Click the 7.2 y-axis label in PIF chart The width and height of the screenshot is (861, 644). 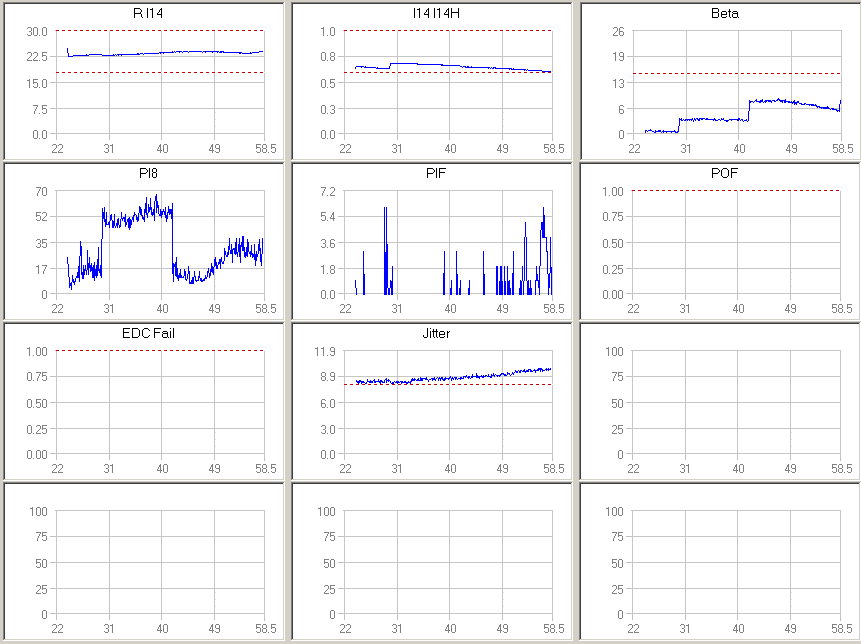(x=329, y=191)
